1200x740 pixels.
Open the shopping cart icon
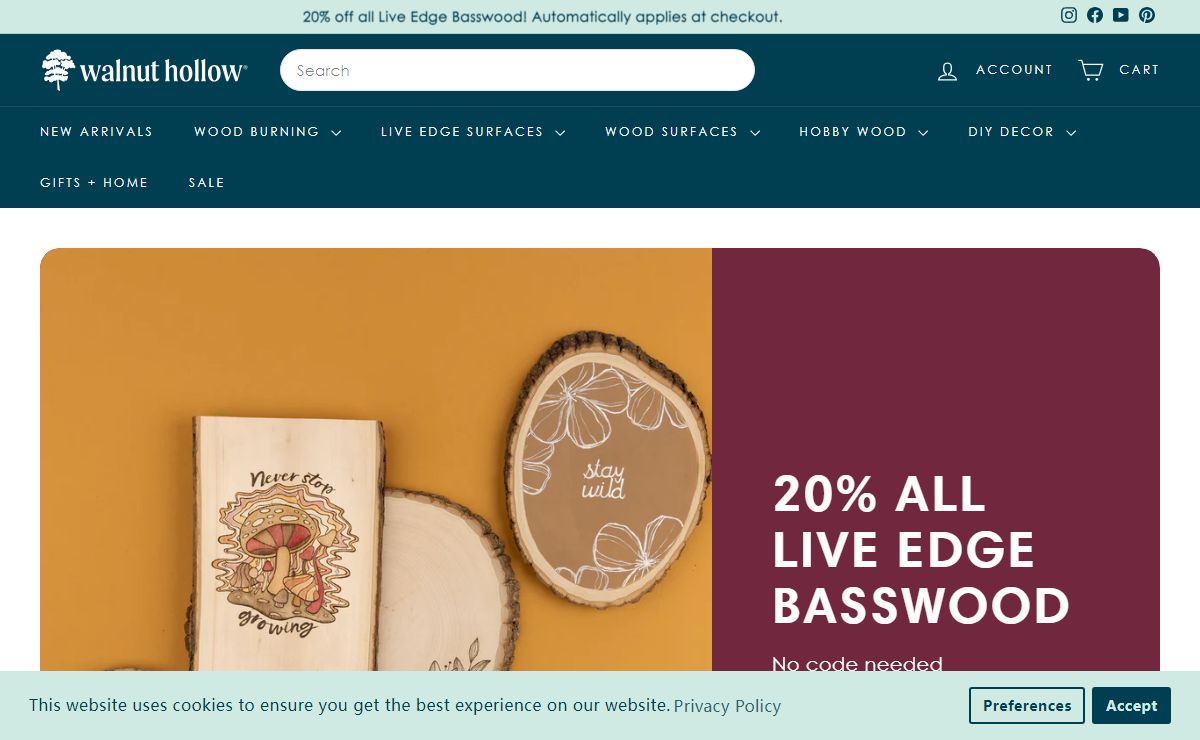(x=1090, y=70)
